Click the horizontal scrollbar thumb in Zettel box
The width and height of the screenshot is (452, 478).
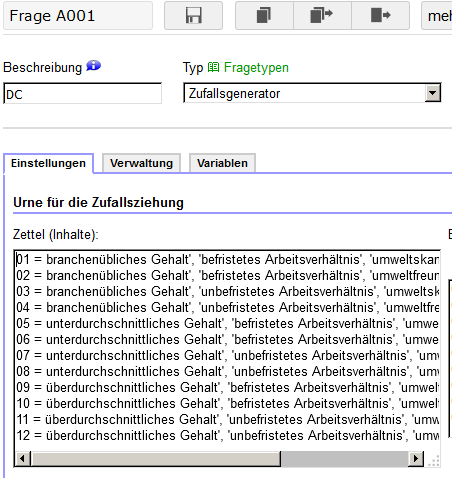point(155,459)
